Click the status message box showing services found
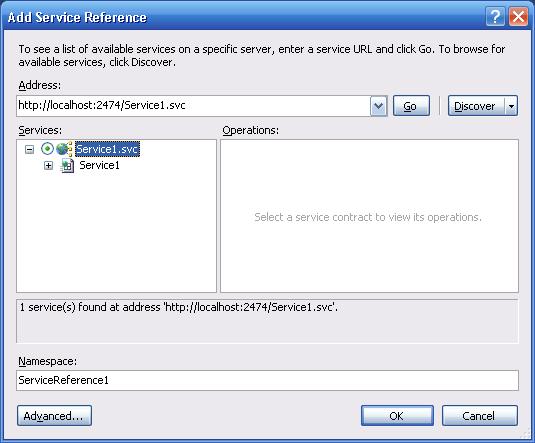 [x=268, y=321]
